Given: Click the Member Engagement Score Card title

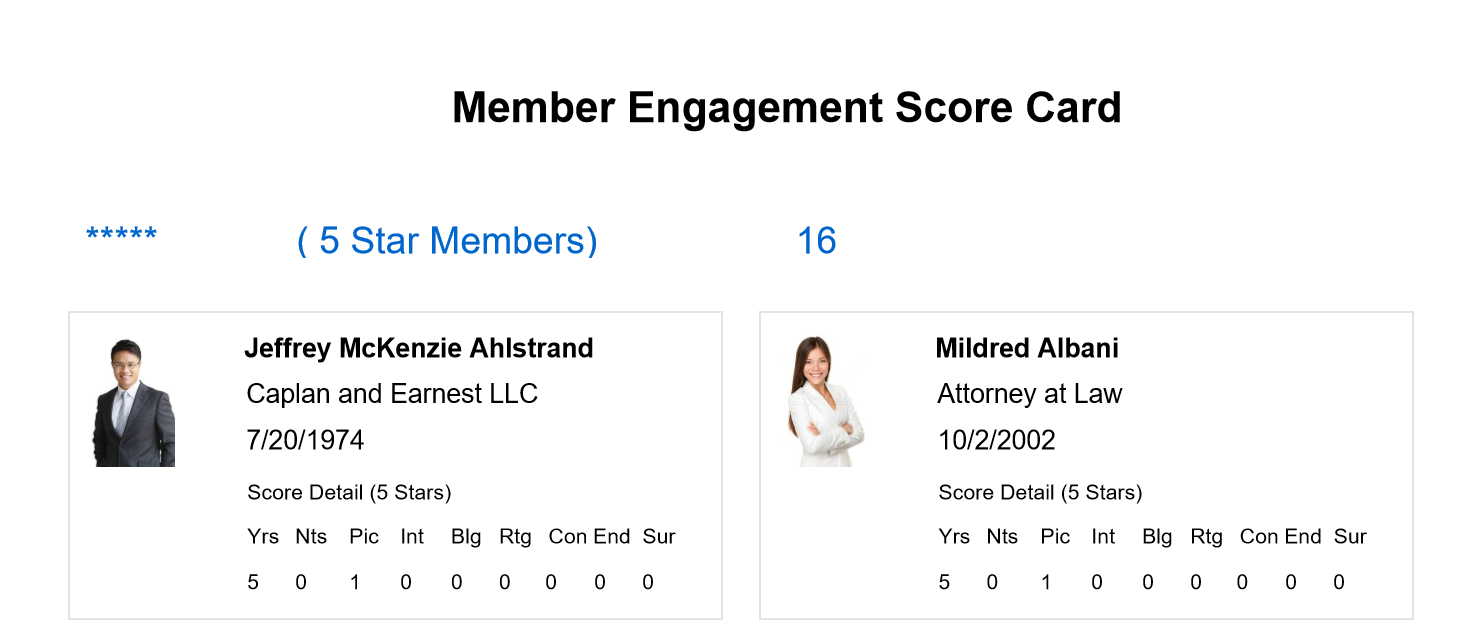Looking at the screenshot, I should tap(787, 107).
